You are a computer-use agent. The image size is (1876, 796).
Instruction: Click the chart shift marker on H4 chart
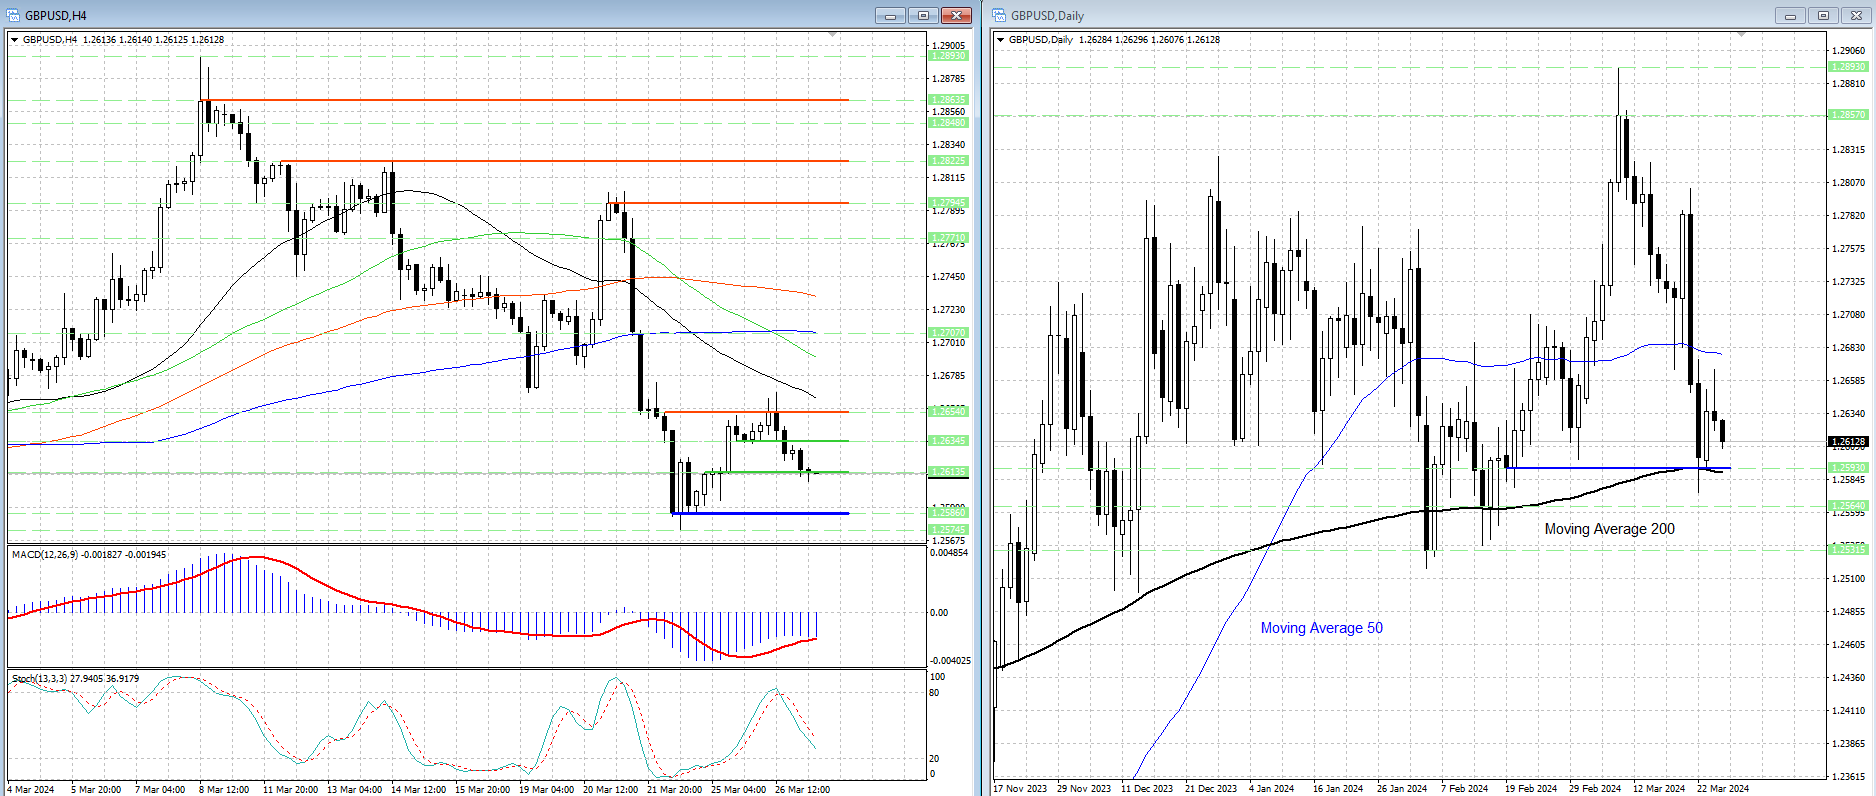tap(833, 35)
